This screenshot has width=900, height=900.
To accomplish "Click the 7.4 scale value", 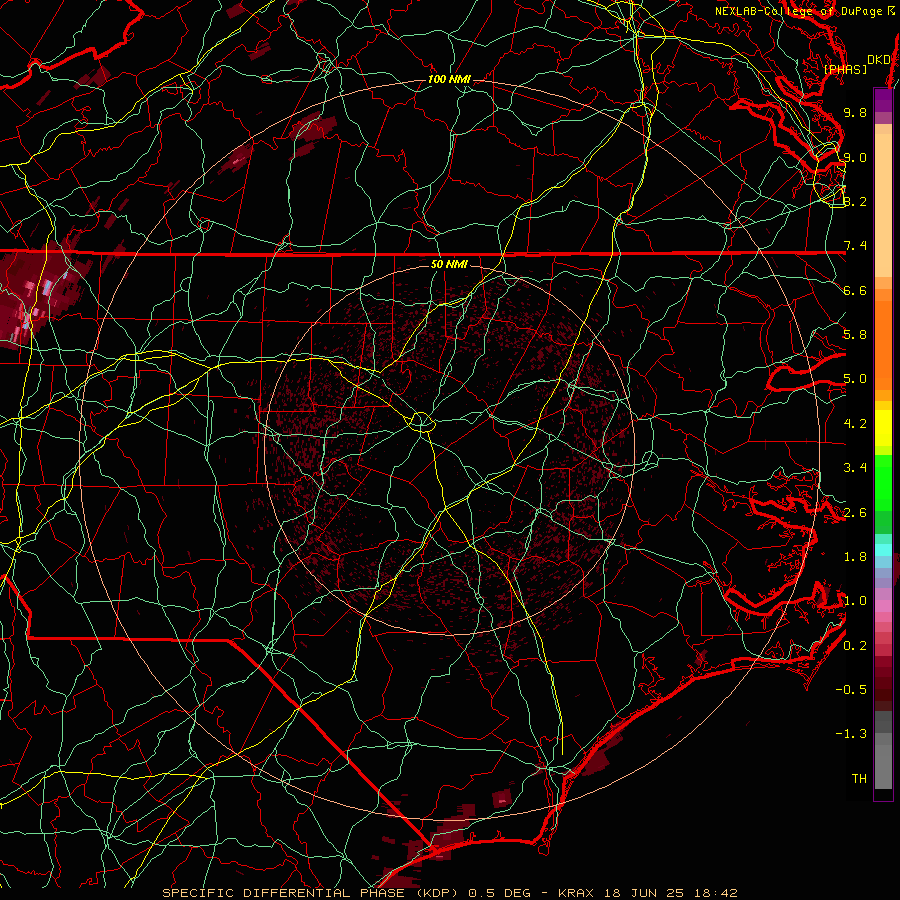I will coord(855,246).
